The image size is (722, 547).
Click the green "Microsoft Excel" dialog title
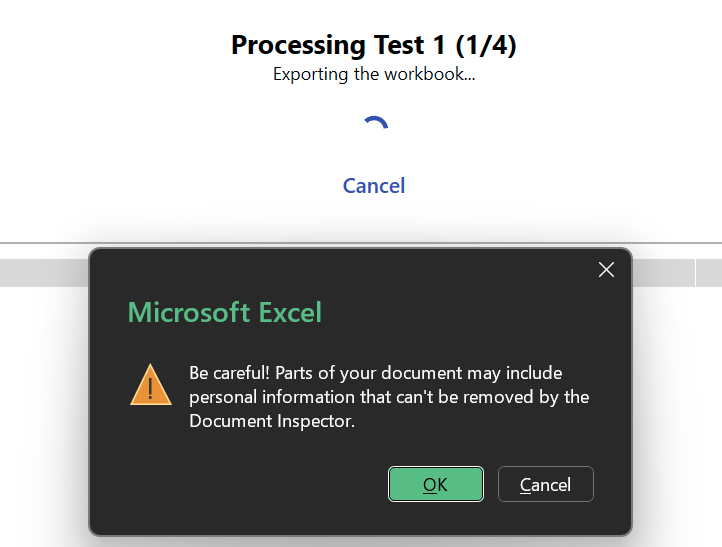coord(225,312)
